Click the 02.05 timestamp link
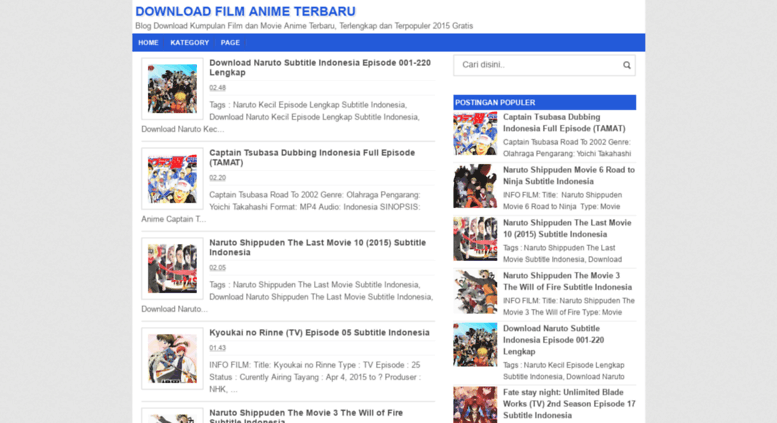 pos(217,267)
